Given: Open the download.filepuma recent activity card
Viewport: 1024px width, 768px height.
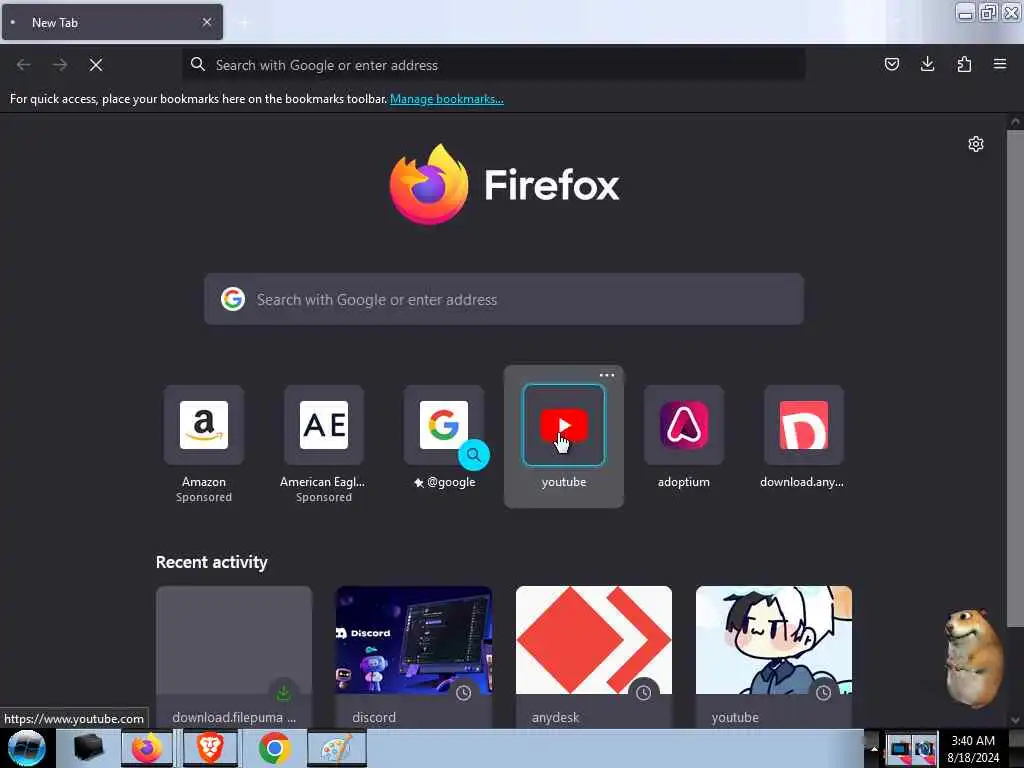Looking at the screenshot, I should click(x=234, y=657).
